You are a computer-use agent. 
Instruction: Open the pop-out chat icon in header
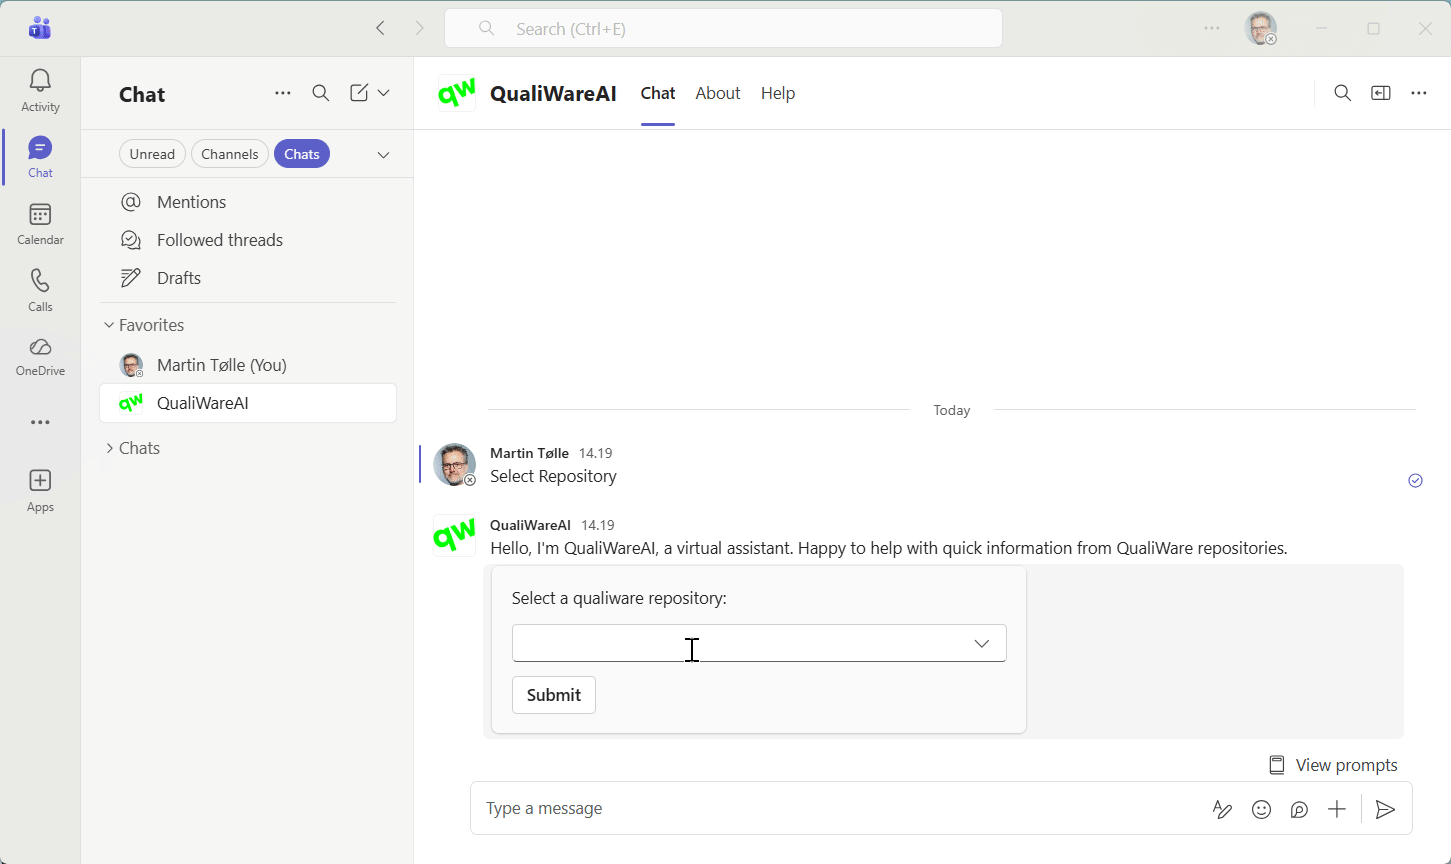pyautogui.click(x=1380, y=93)
